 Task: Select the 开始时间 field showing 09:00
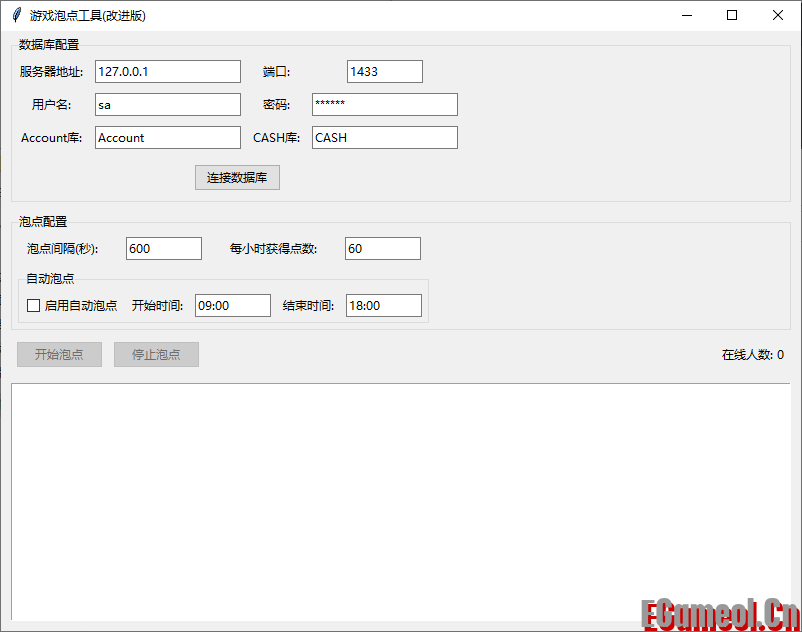[232, 305]
